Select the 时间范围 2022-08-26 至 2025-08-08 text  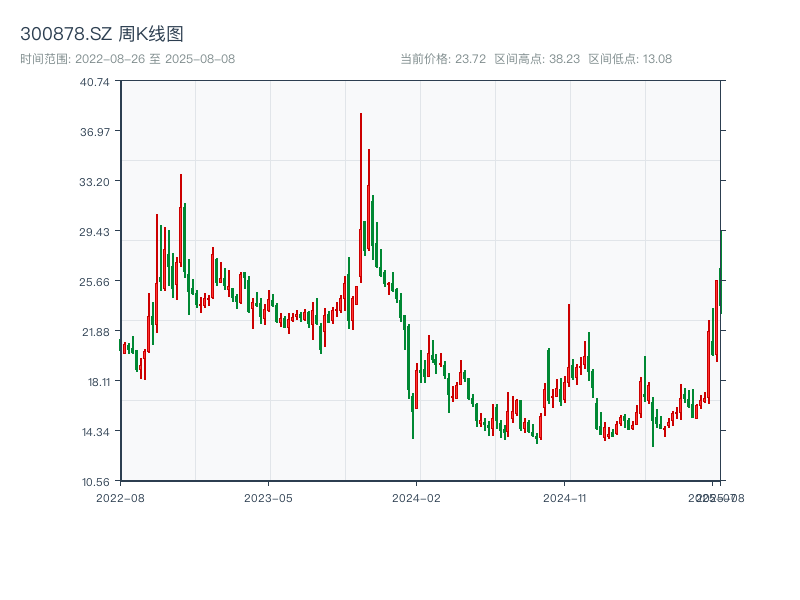click(x=128, y=59)
